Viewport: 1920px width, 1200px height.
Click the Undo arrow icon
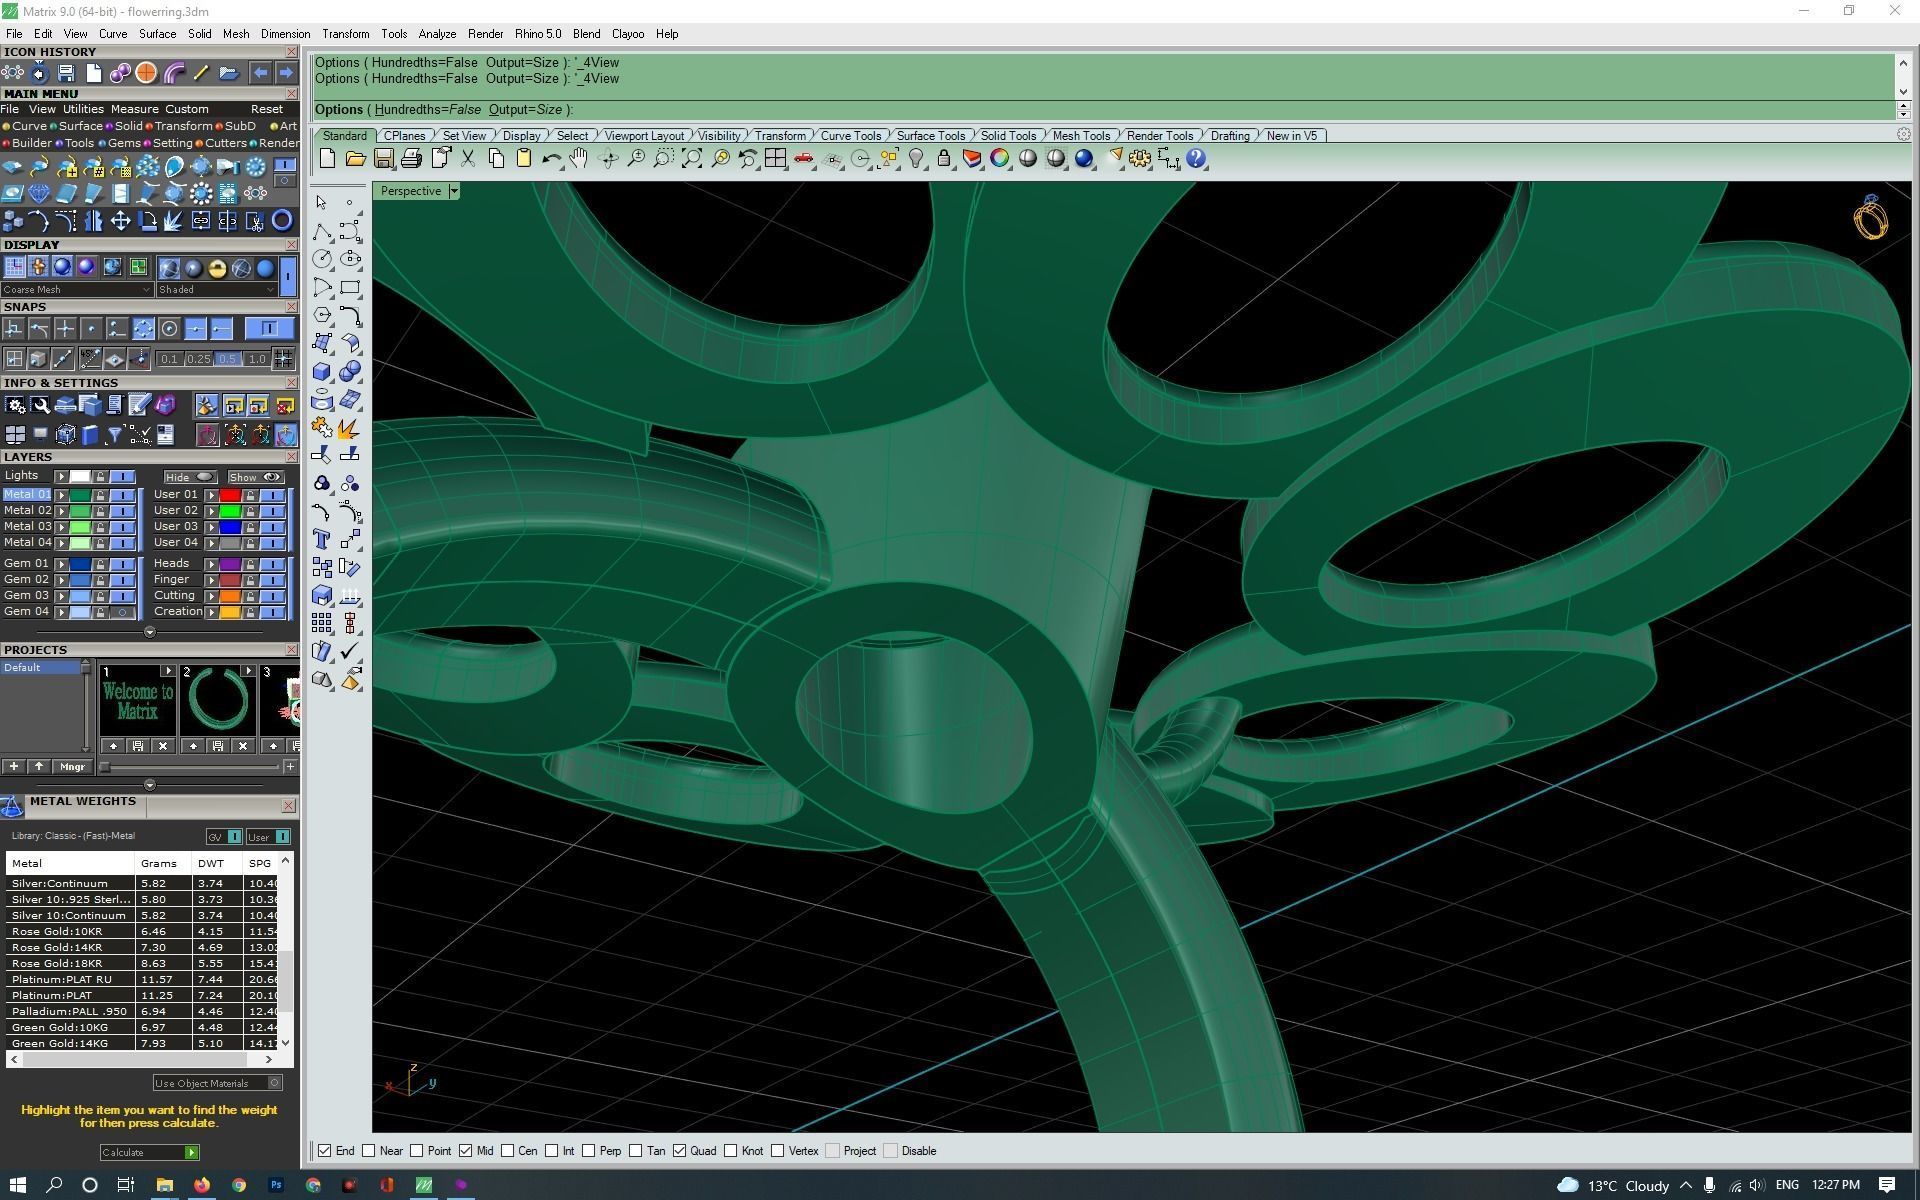click(551, 159)
